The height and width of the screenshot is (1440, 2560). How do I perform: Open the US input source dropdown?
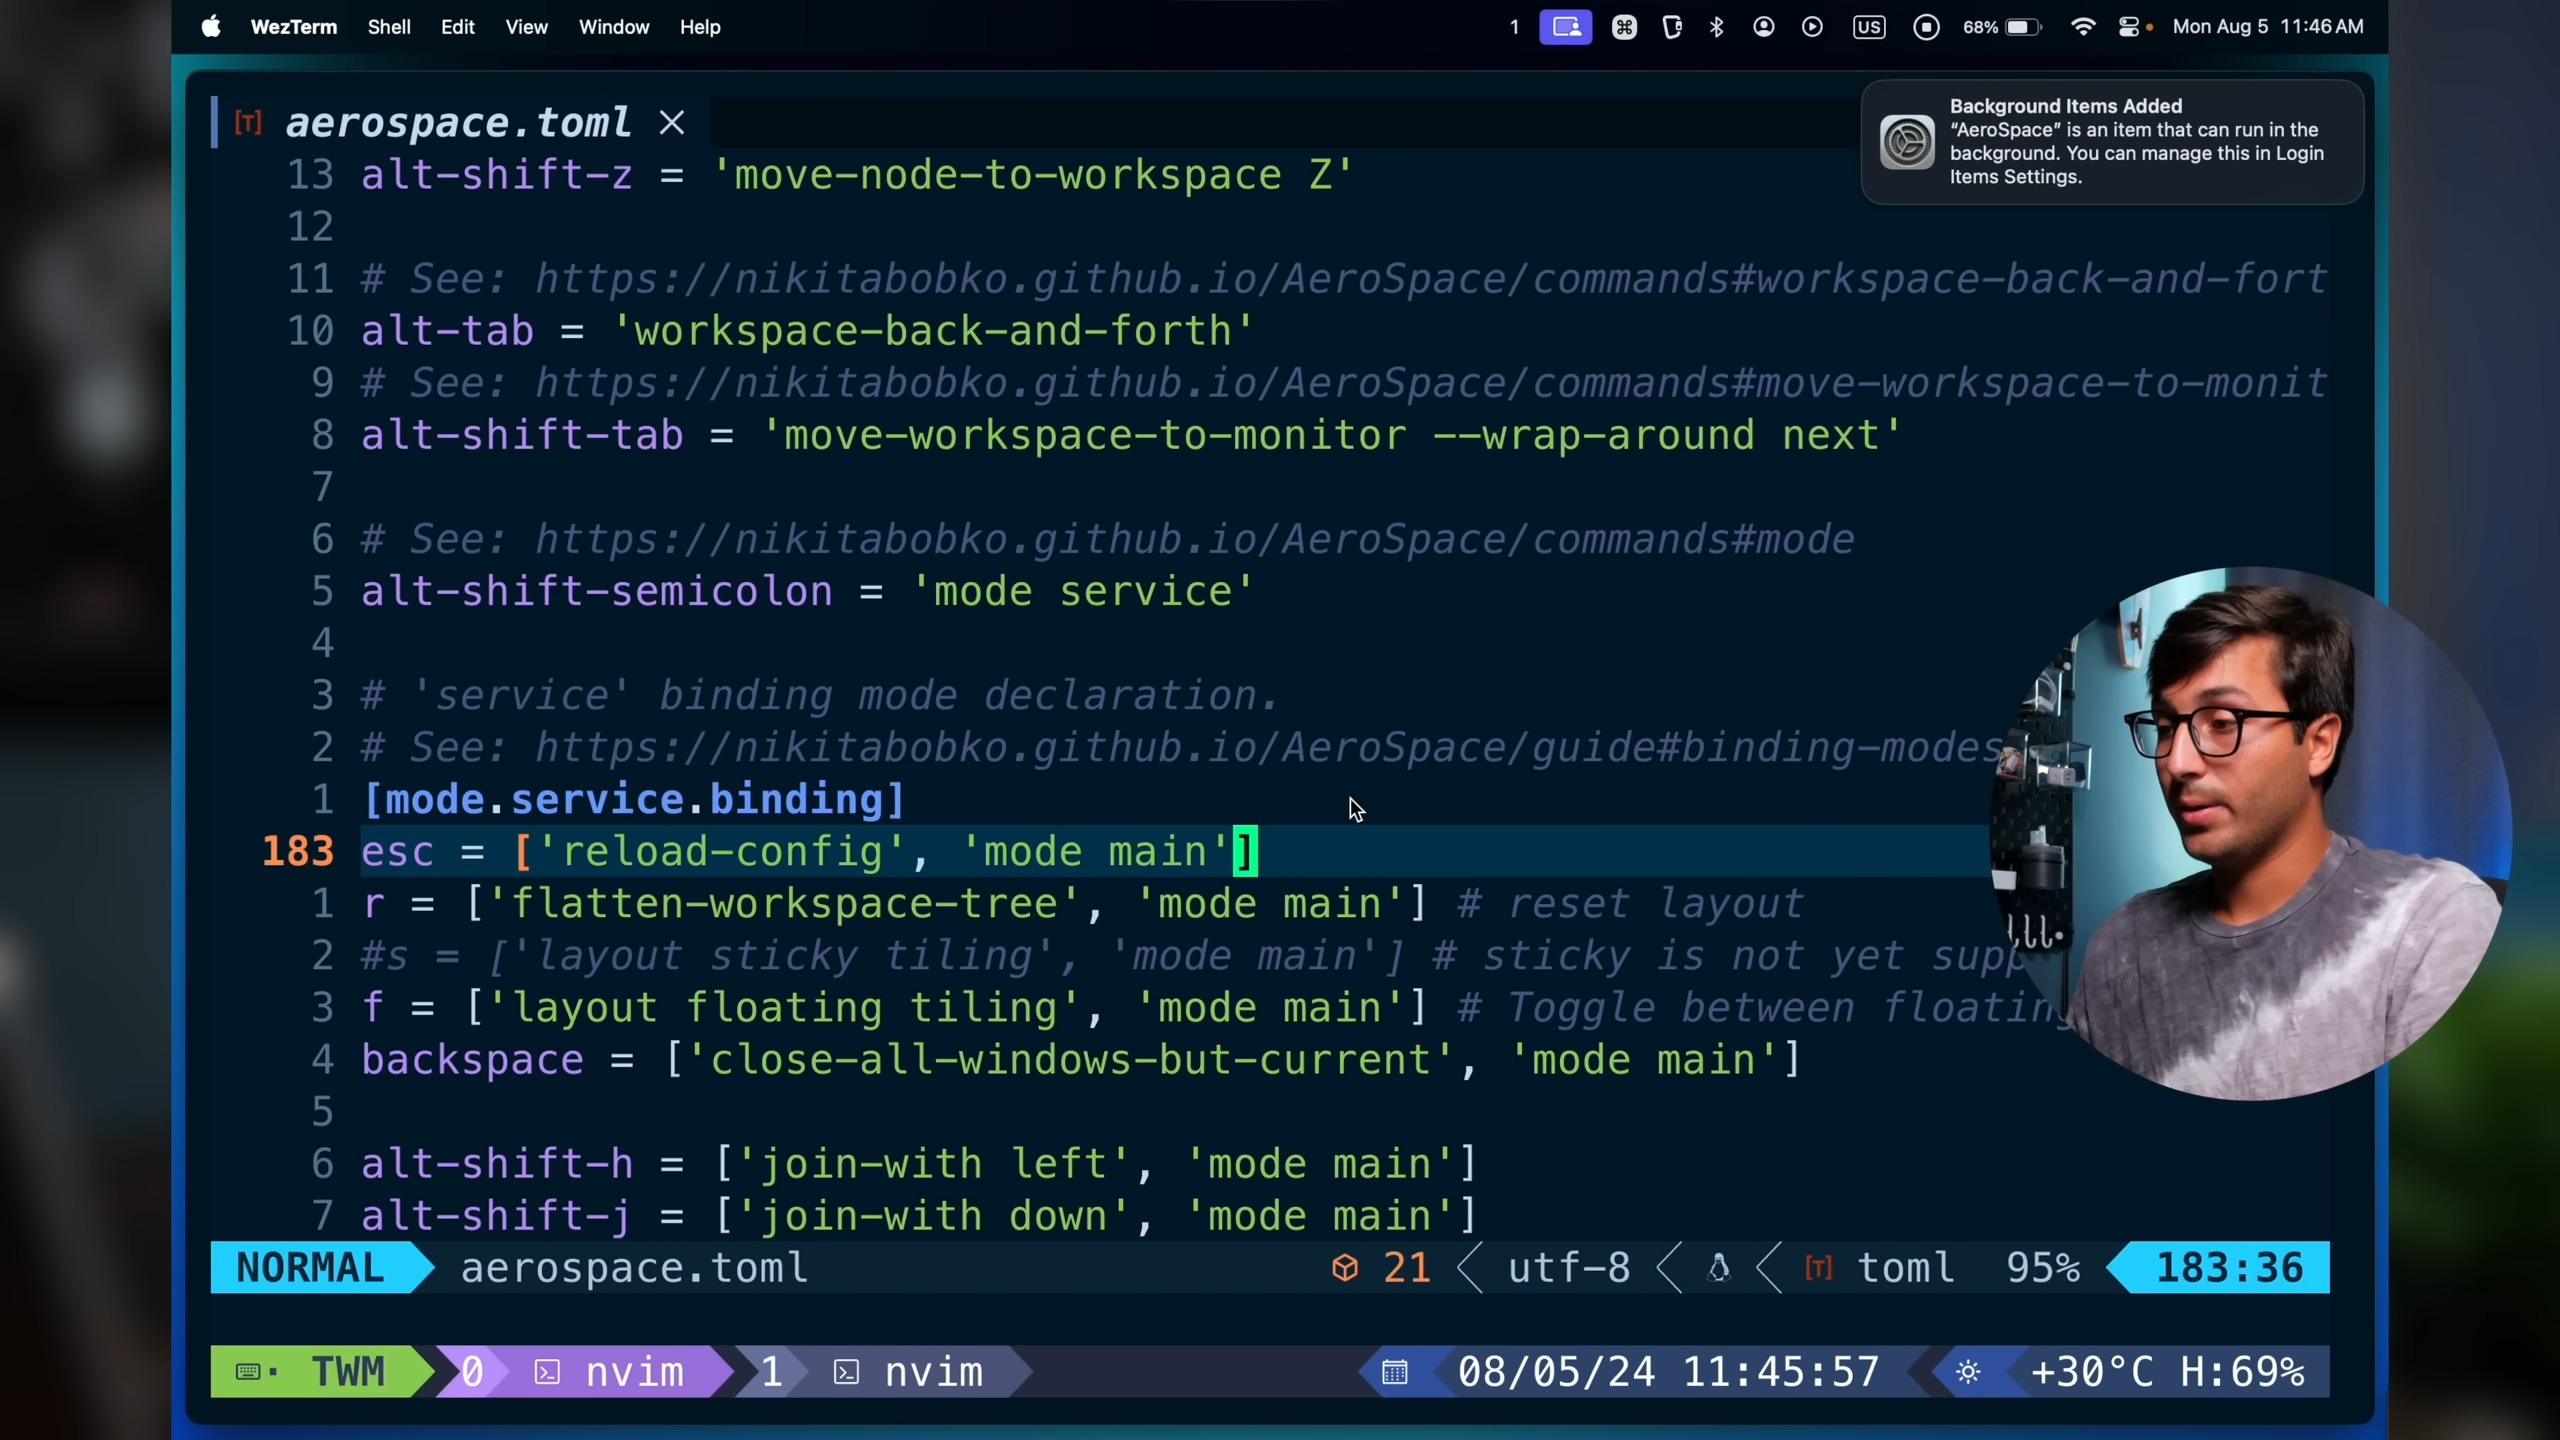click(1868, 27)
